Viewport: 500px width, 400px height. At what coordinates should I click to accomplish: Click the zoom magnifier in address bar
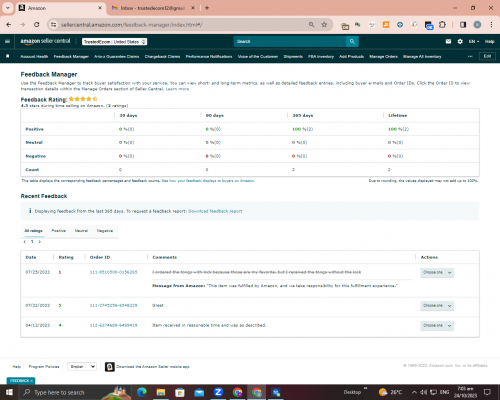311,25
